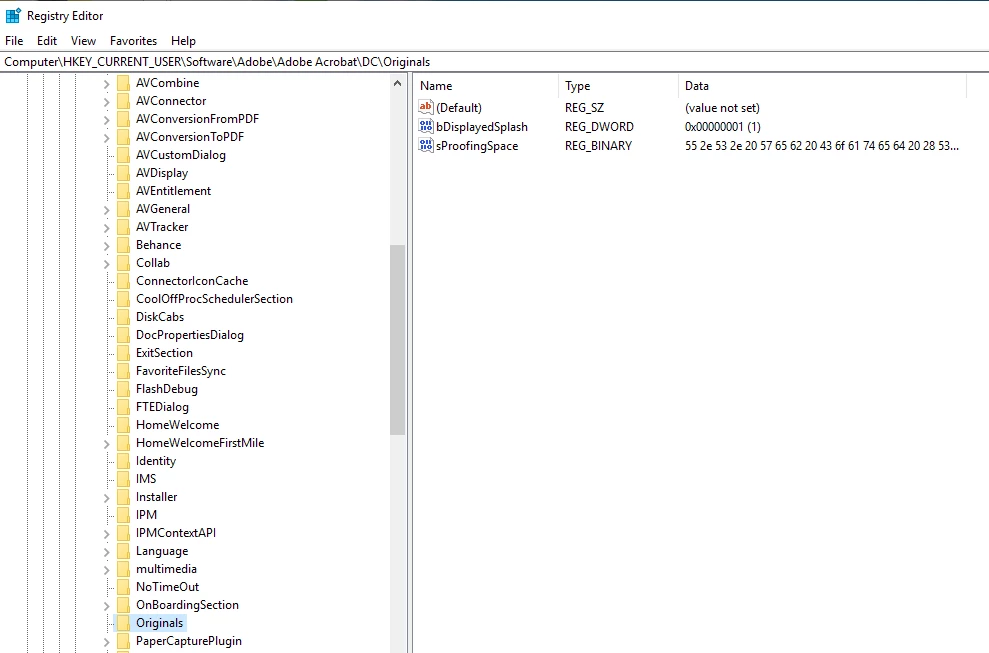Click the AVCustomDialog folder icon
This screenshot has width=989, height=653.
click(124, 155)
